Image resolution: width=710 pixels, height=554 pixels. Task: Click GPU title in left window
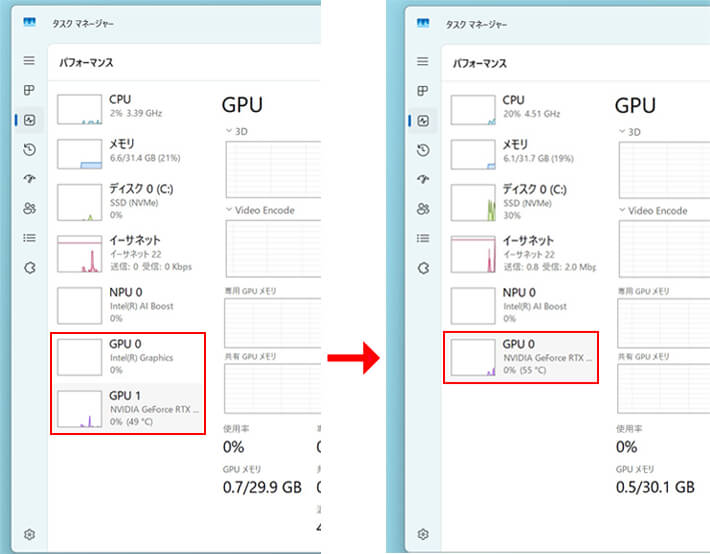point(242,105)
